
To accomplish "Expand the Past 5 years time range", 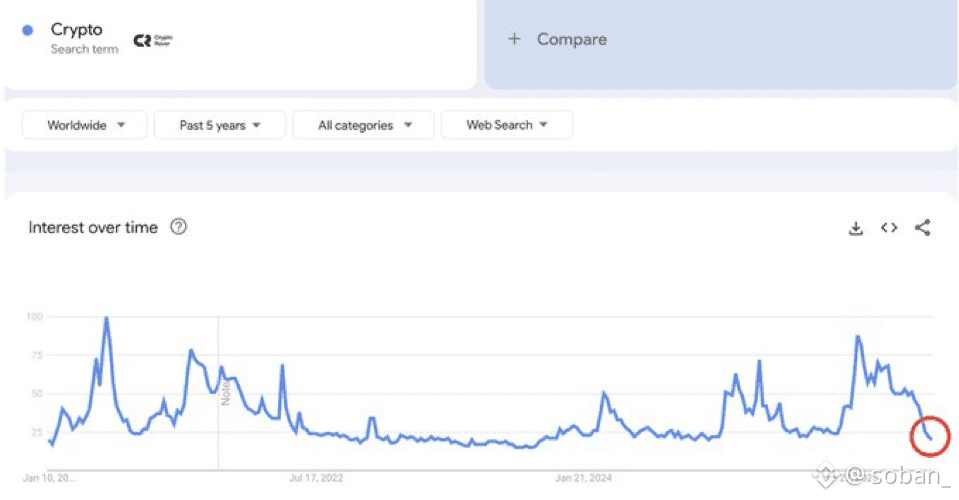I will click(220, 125).
